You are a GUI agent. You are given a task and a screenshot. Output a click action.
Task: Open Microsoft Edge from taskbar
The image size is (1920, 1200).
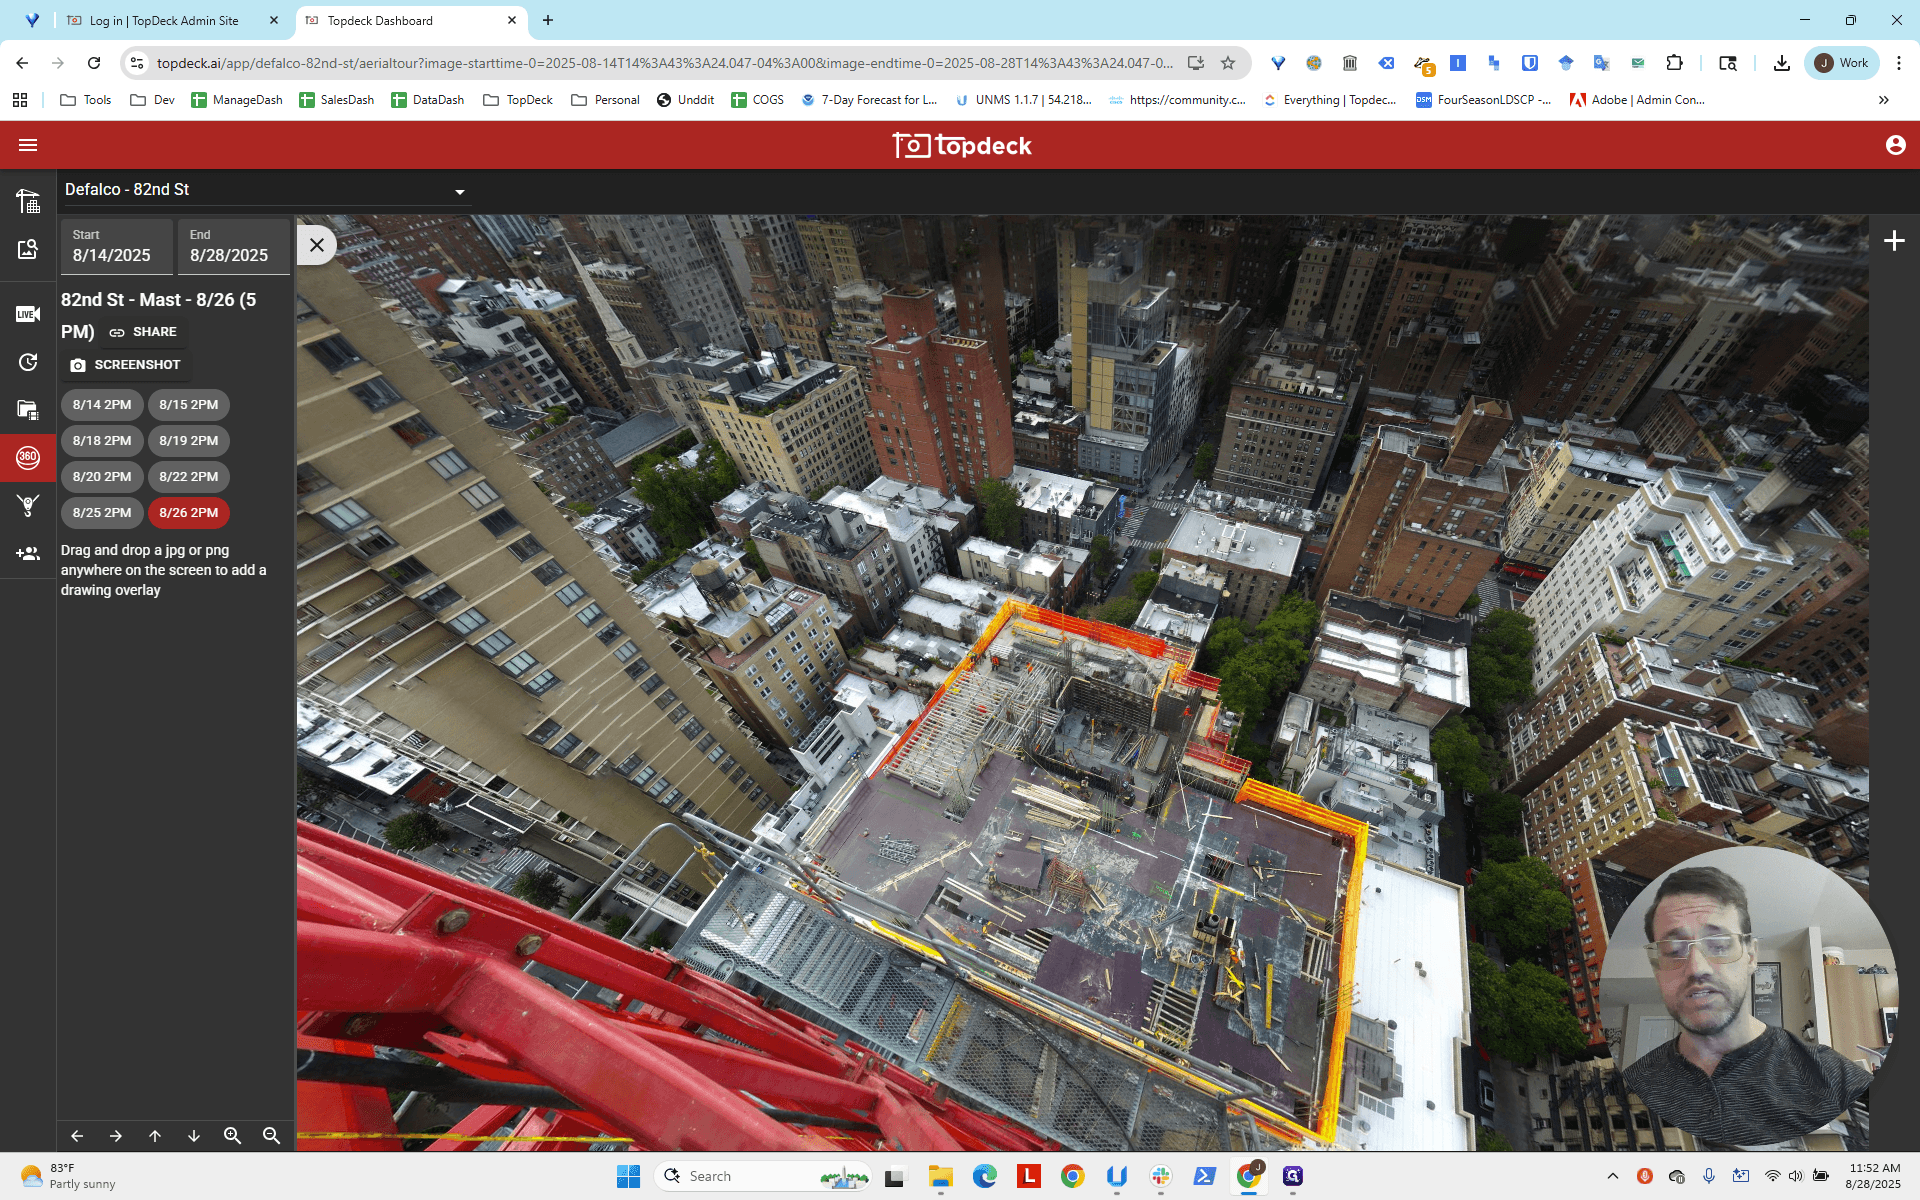point(985,1176)
